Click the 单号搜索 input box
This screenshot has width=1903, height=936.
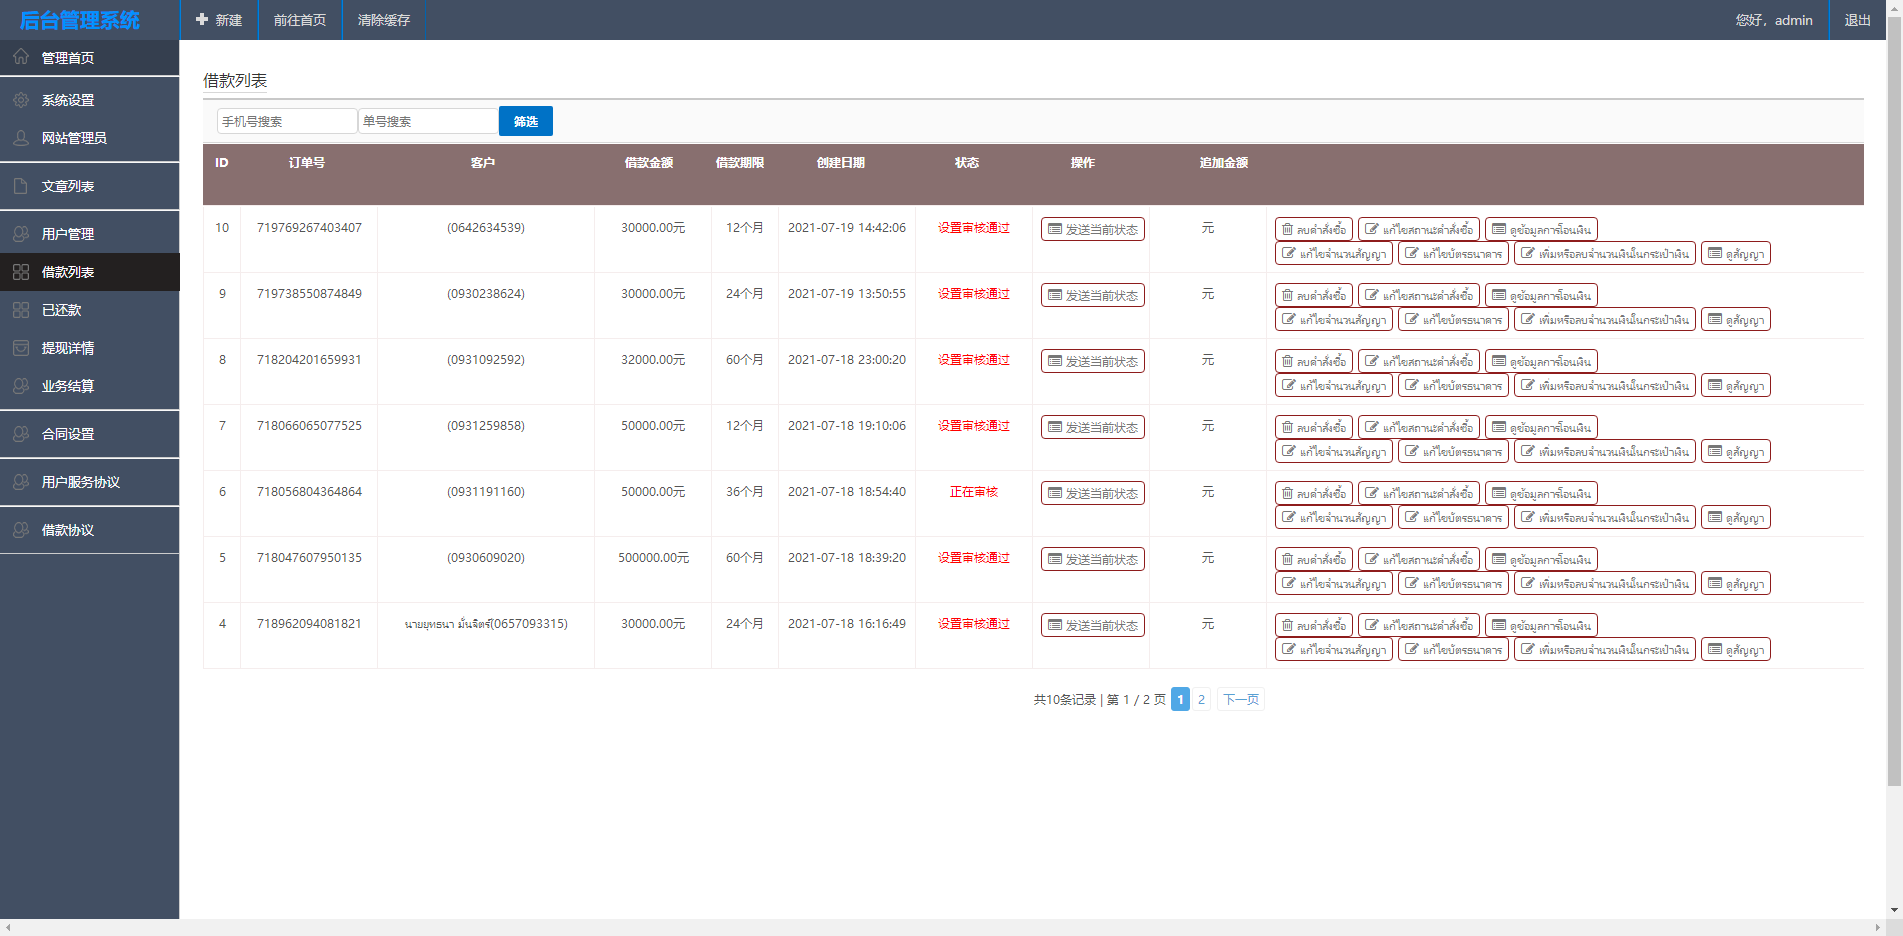[x=428, y=120]
